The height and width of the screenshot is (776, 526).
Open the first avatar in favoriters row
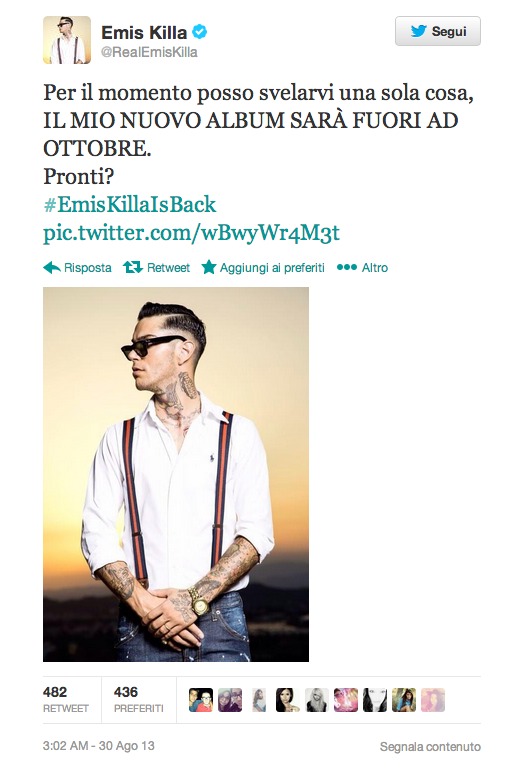201,700
